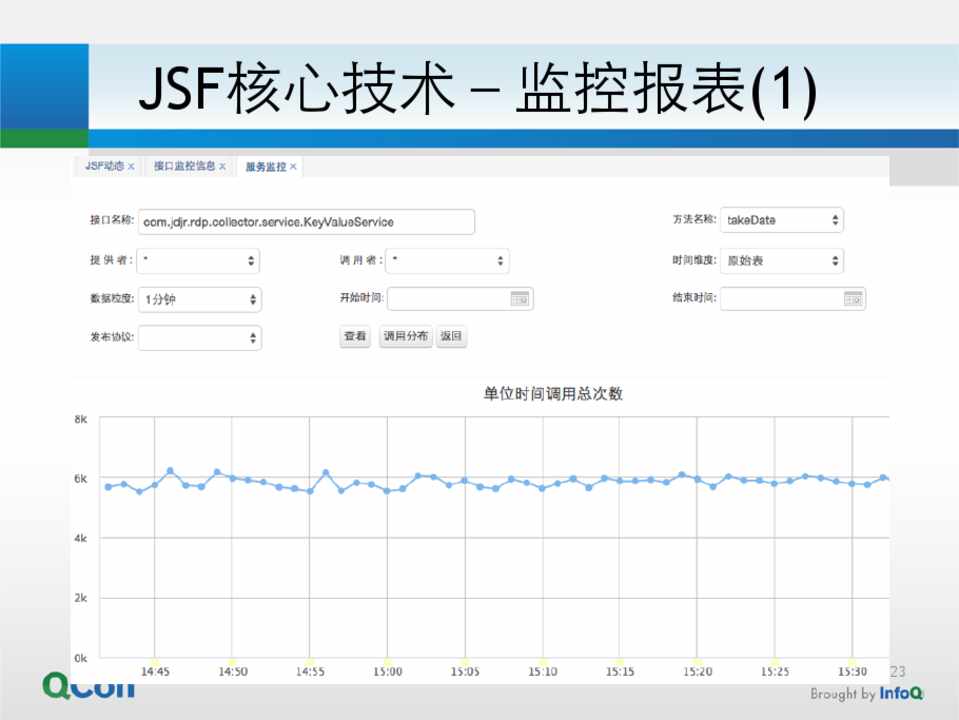959x720 pixels.
Task: Close the JSF动态 tab
Action: click(131, 167)
